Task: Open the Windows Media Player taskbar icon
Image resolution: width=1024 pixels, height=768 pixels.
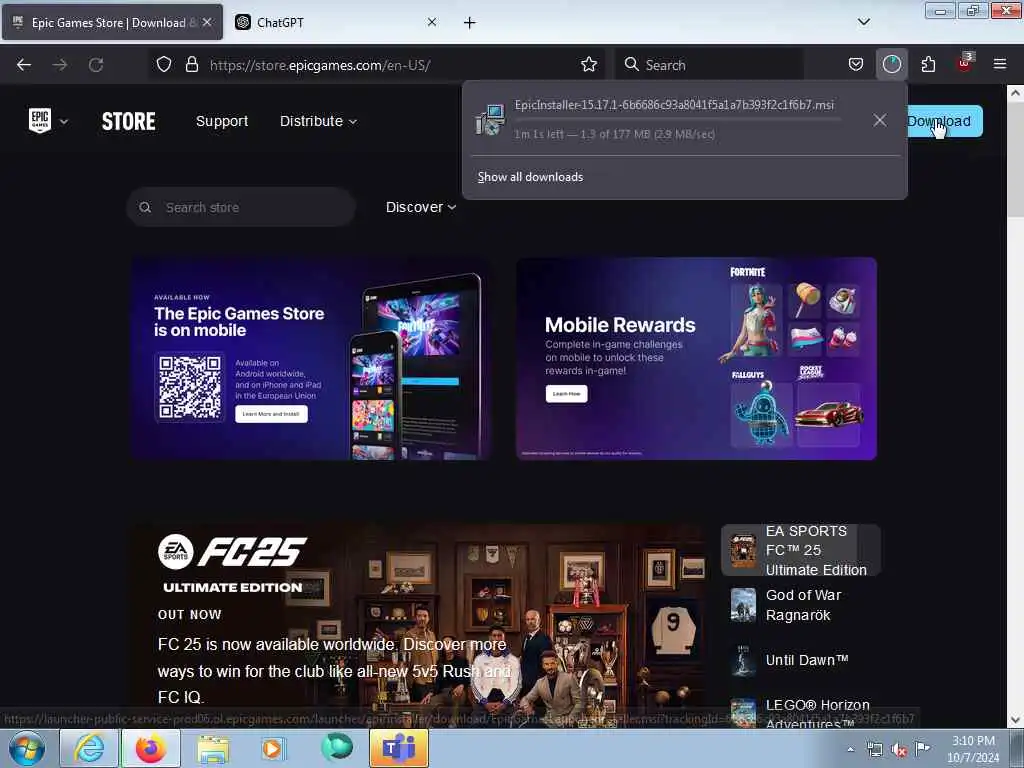Action: tap(272, 748)
